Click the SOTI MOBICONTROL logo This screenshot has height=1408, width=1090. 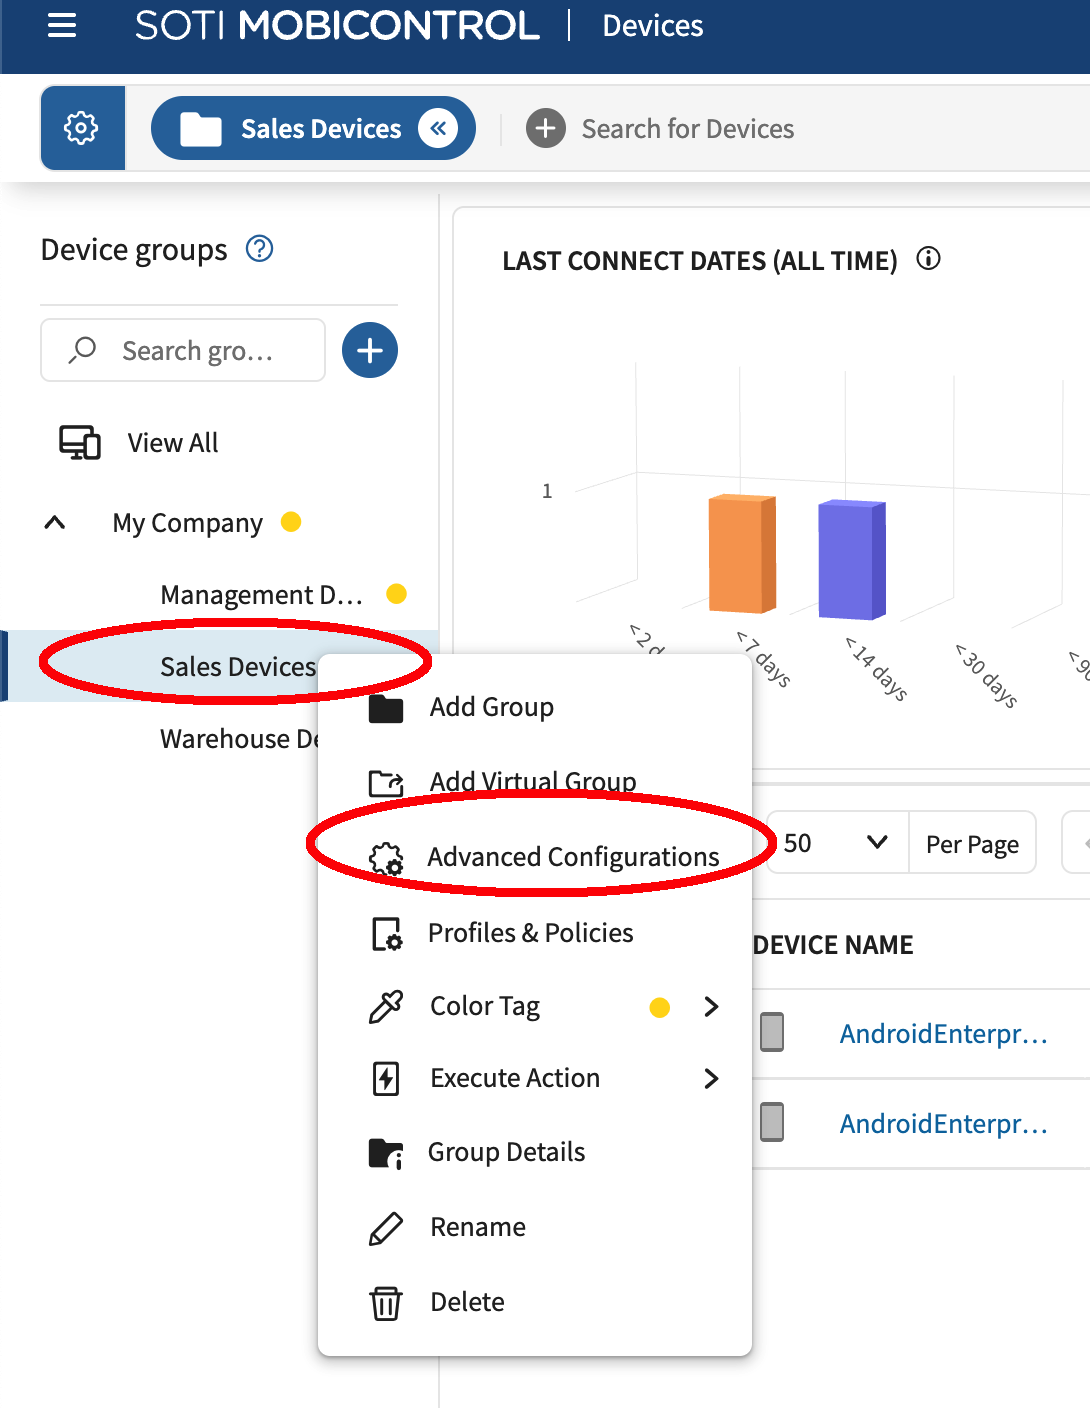coord(337,25)
